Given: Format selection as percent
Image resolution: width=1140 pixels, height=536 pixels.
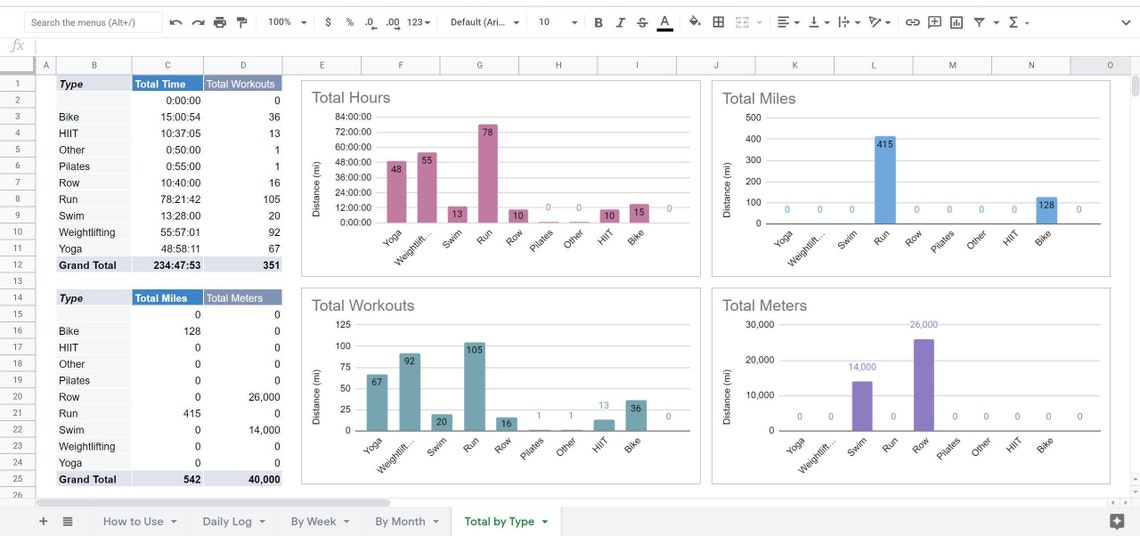Looking at the screenshot, I should point(350,23).
